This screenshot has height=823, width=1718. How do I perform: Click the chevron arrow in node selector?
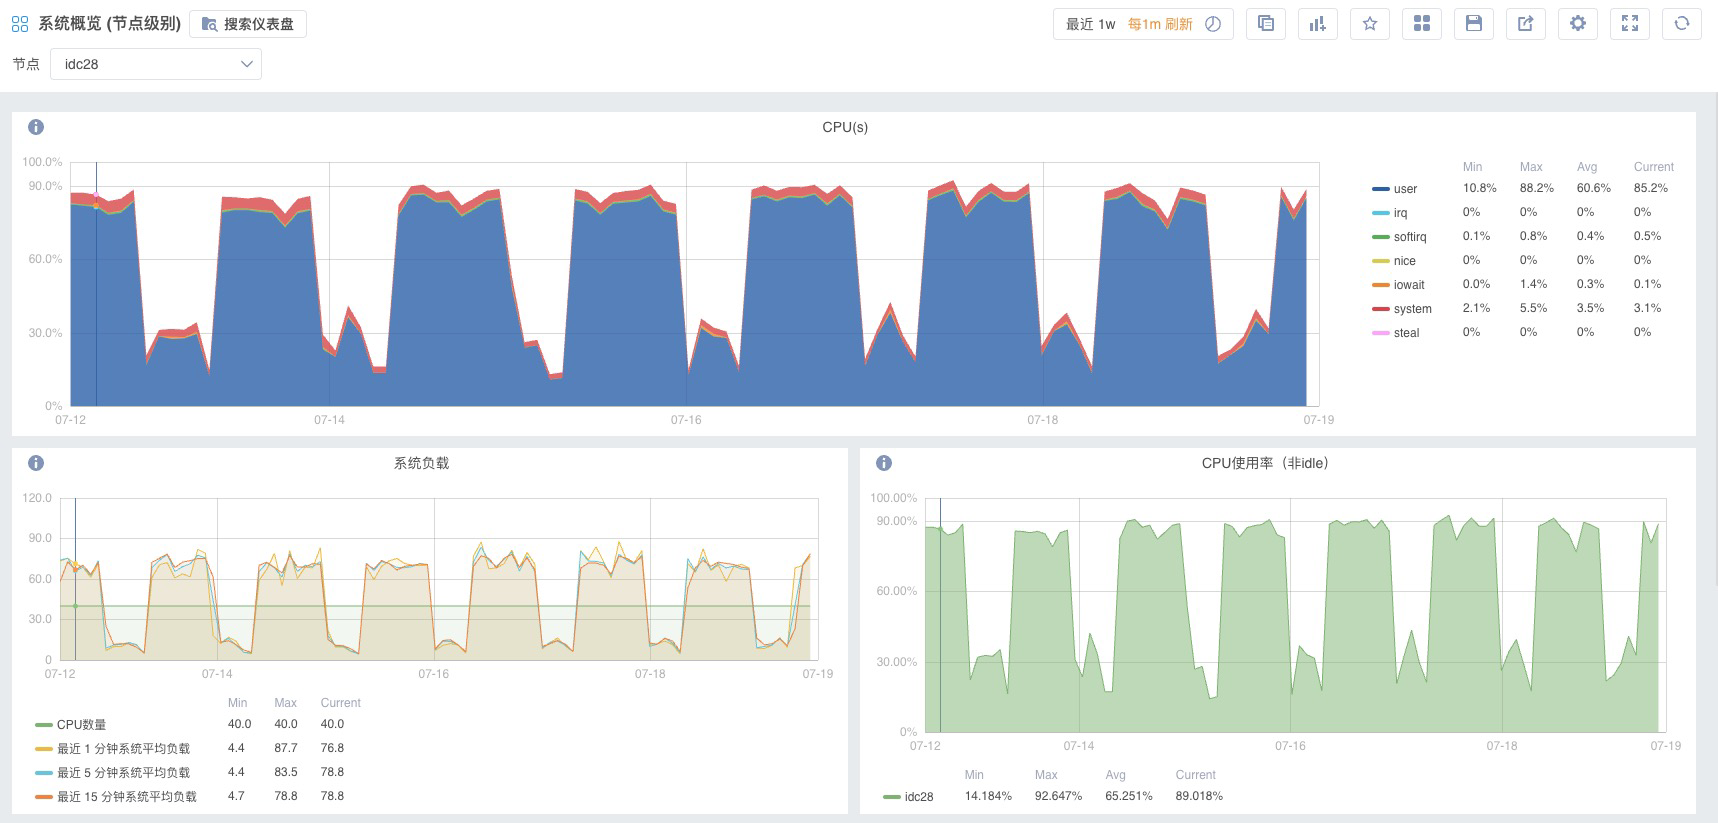pos(246,64)
